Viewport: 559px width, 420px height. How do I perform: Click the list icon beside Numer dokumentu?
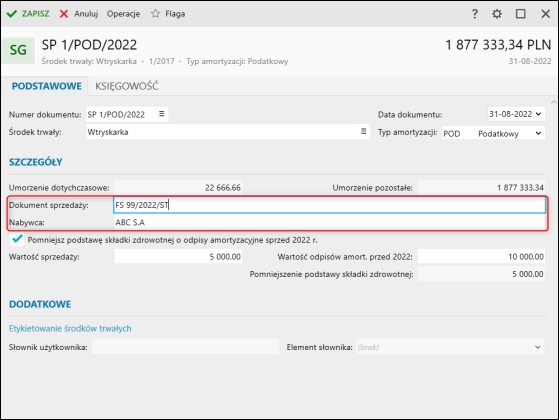[x=161, y=114]
